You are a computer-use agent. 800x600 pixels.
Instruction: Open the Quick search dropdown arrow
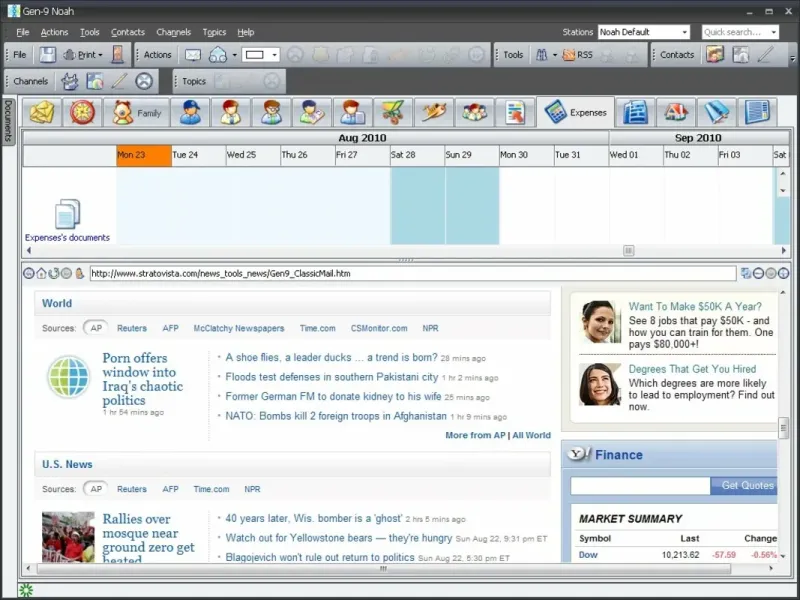[774, 32]
